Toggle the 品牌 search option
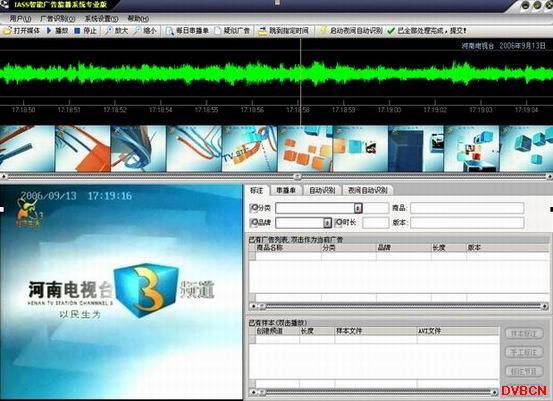The width and height of the screenshot is (553, 401). click(254, 223)
